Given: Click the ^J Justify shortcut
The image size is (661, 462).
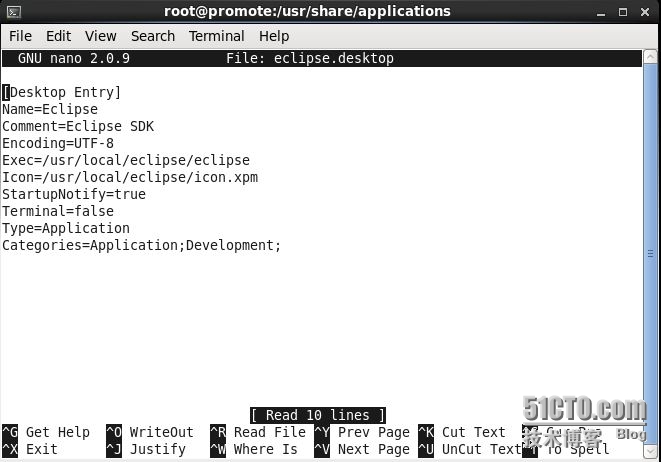Looking at the screenshot, I should pyautogui.click(x=146, y=449).
